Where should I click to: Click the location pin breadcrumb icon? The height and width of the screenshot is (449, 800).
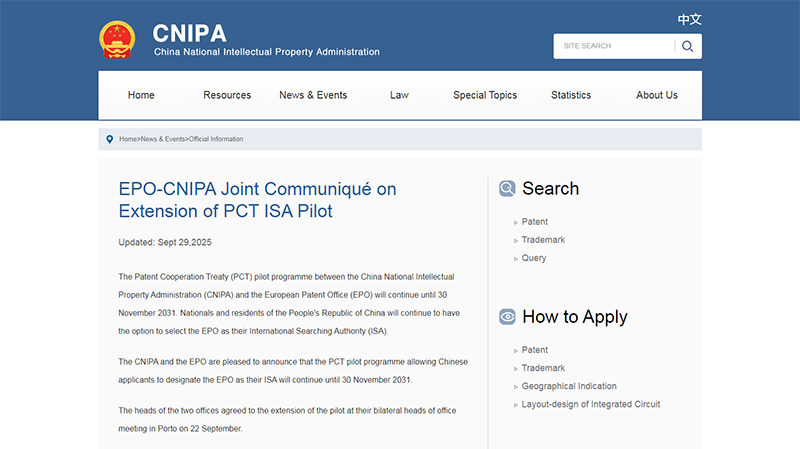click(x=109, y=139)
